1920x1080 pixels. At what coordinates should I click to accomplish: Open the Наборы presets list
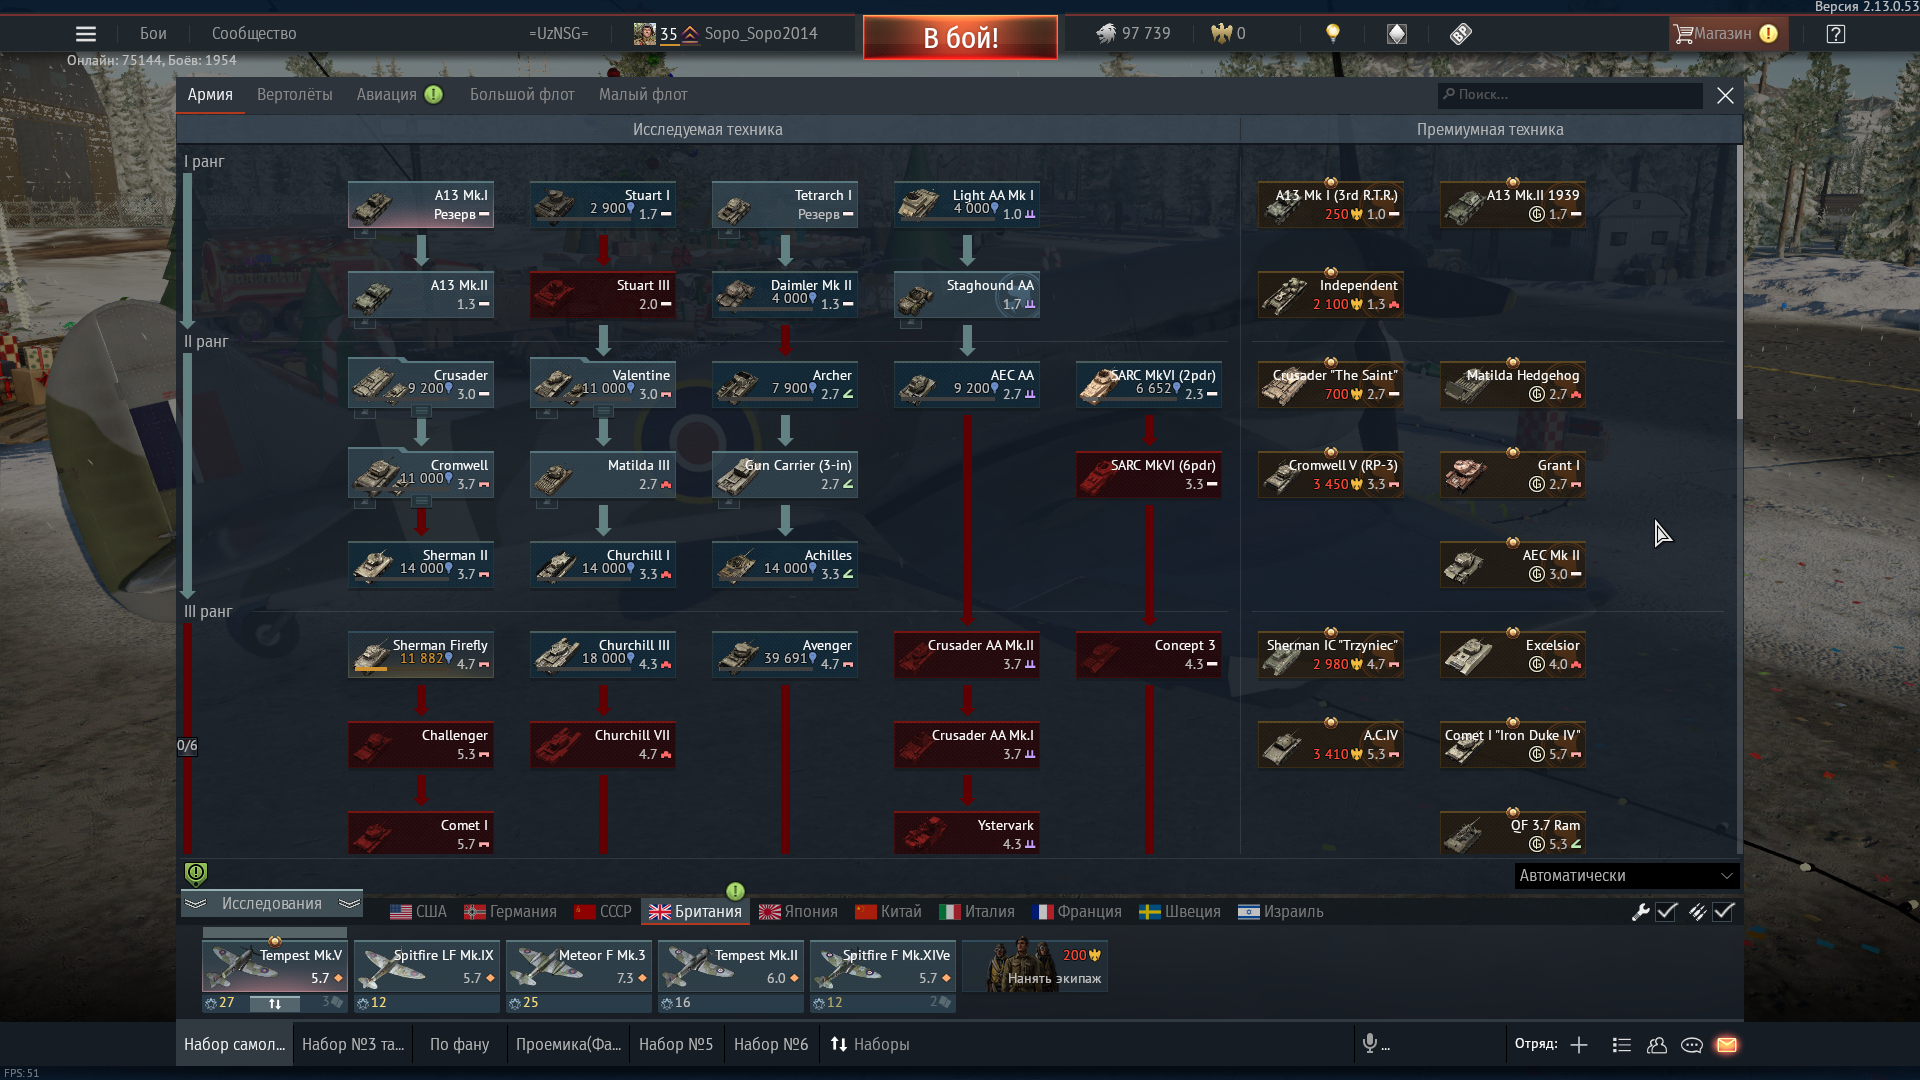(870, 1044)
